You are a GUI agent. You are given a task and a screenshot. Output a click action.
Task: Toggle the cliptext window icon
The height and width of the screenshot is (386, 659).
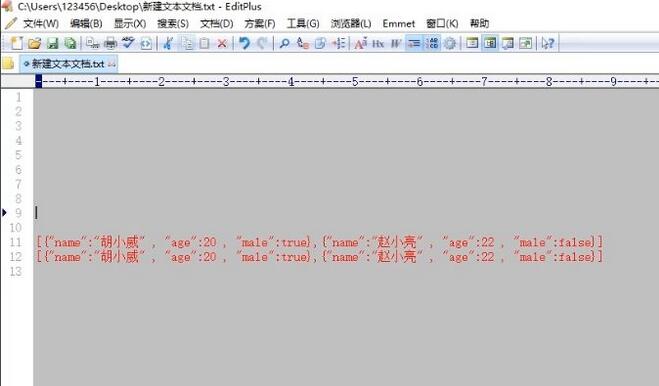pos(490,43)
